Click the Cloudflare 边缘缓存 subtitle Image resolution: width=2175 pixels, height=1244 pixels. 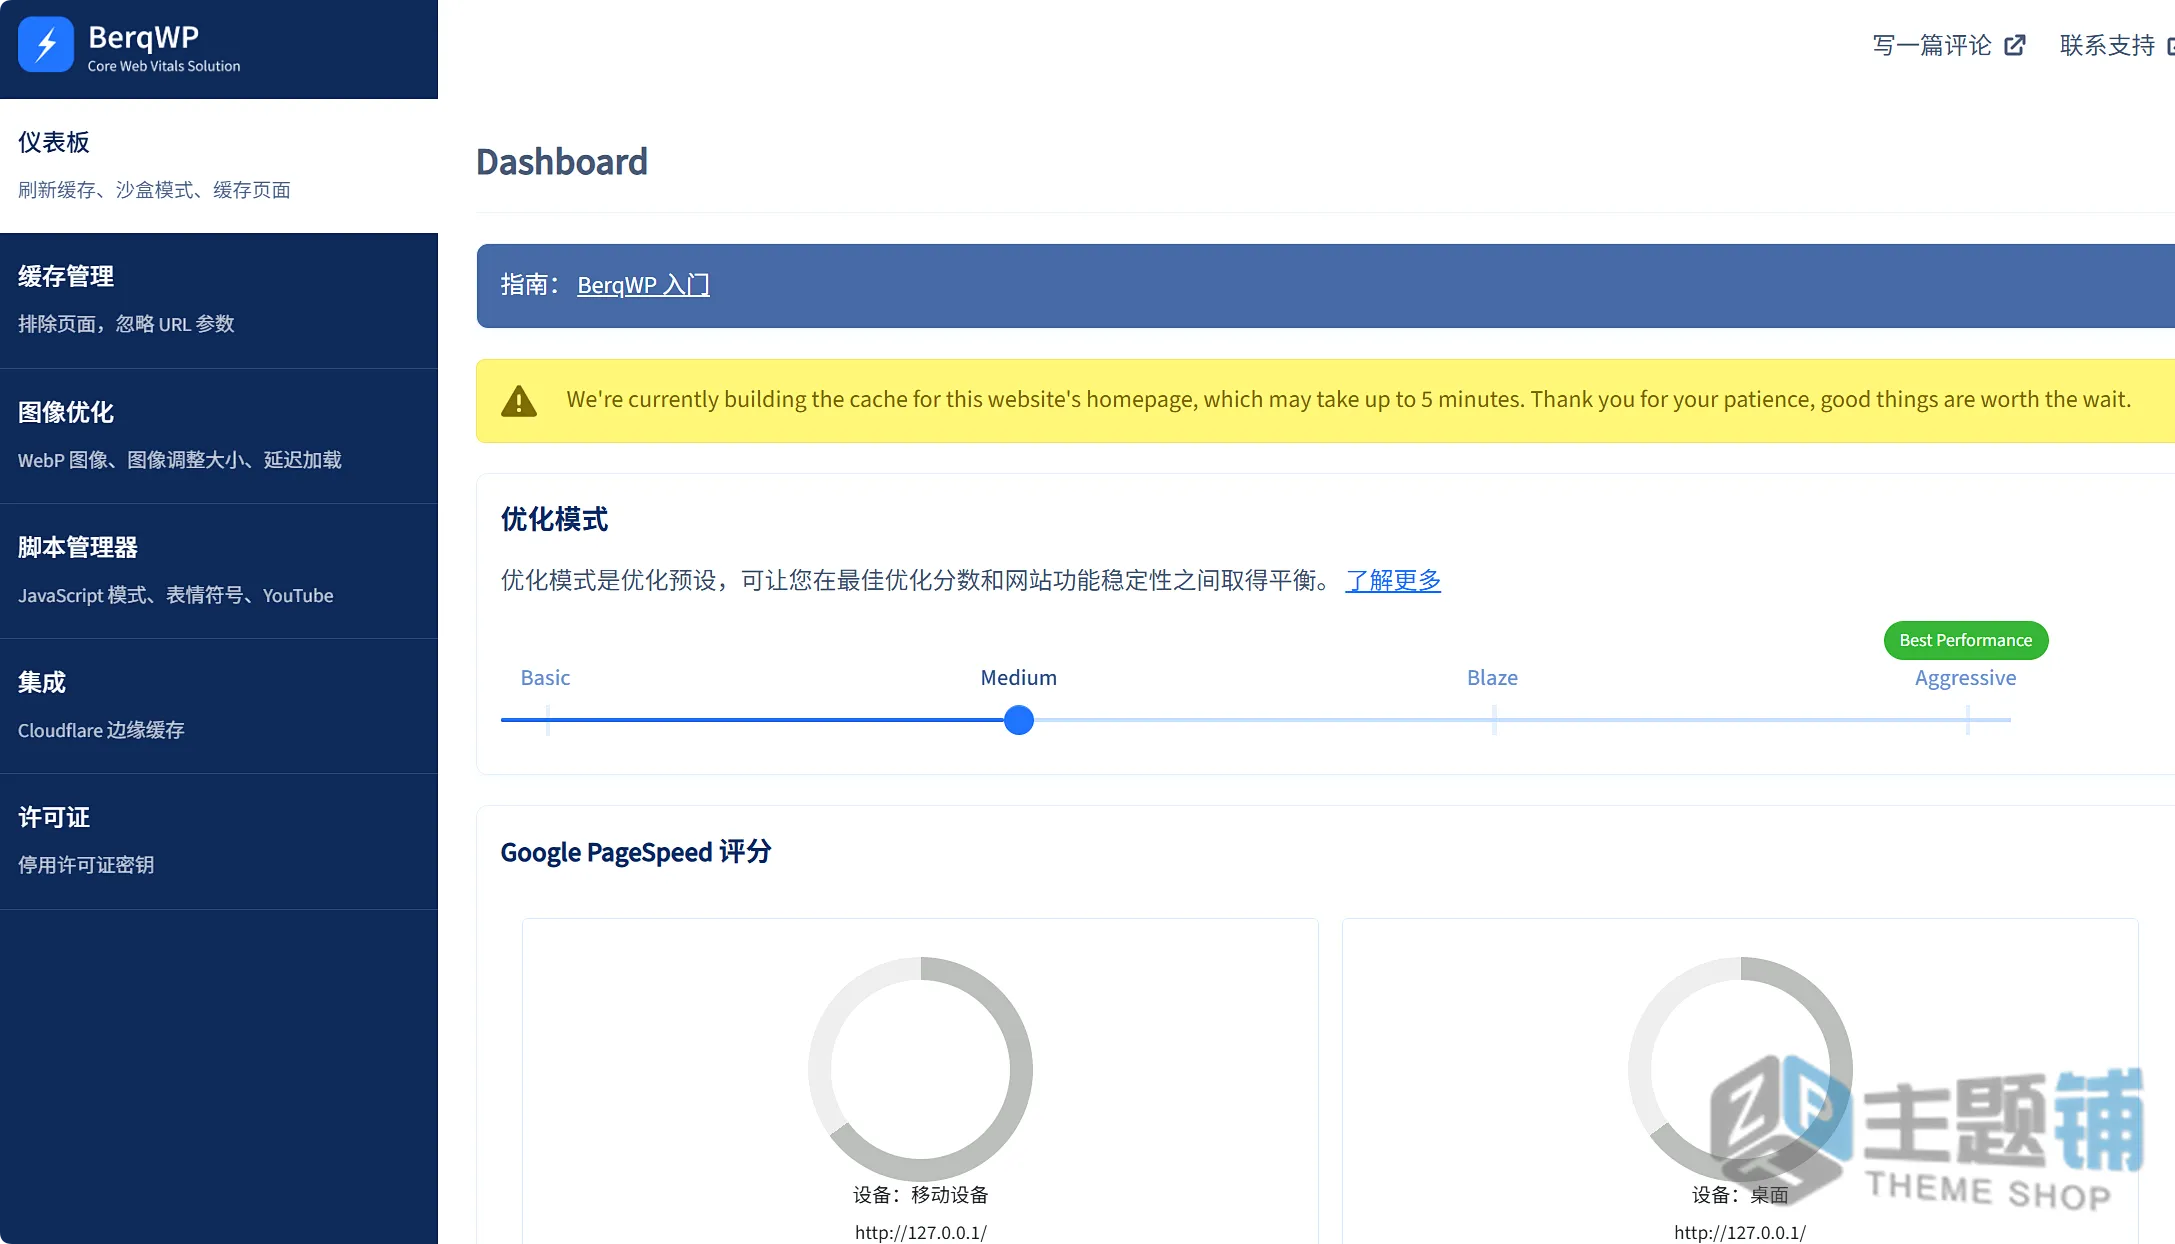pos(101,730)
